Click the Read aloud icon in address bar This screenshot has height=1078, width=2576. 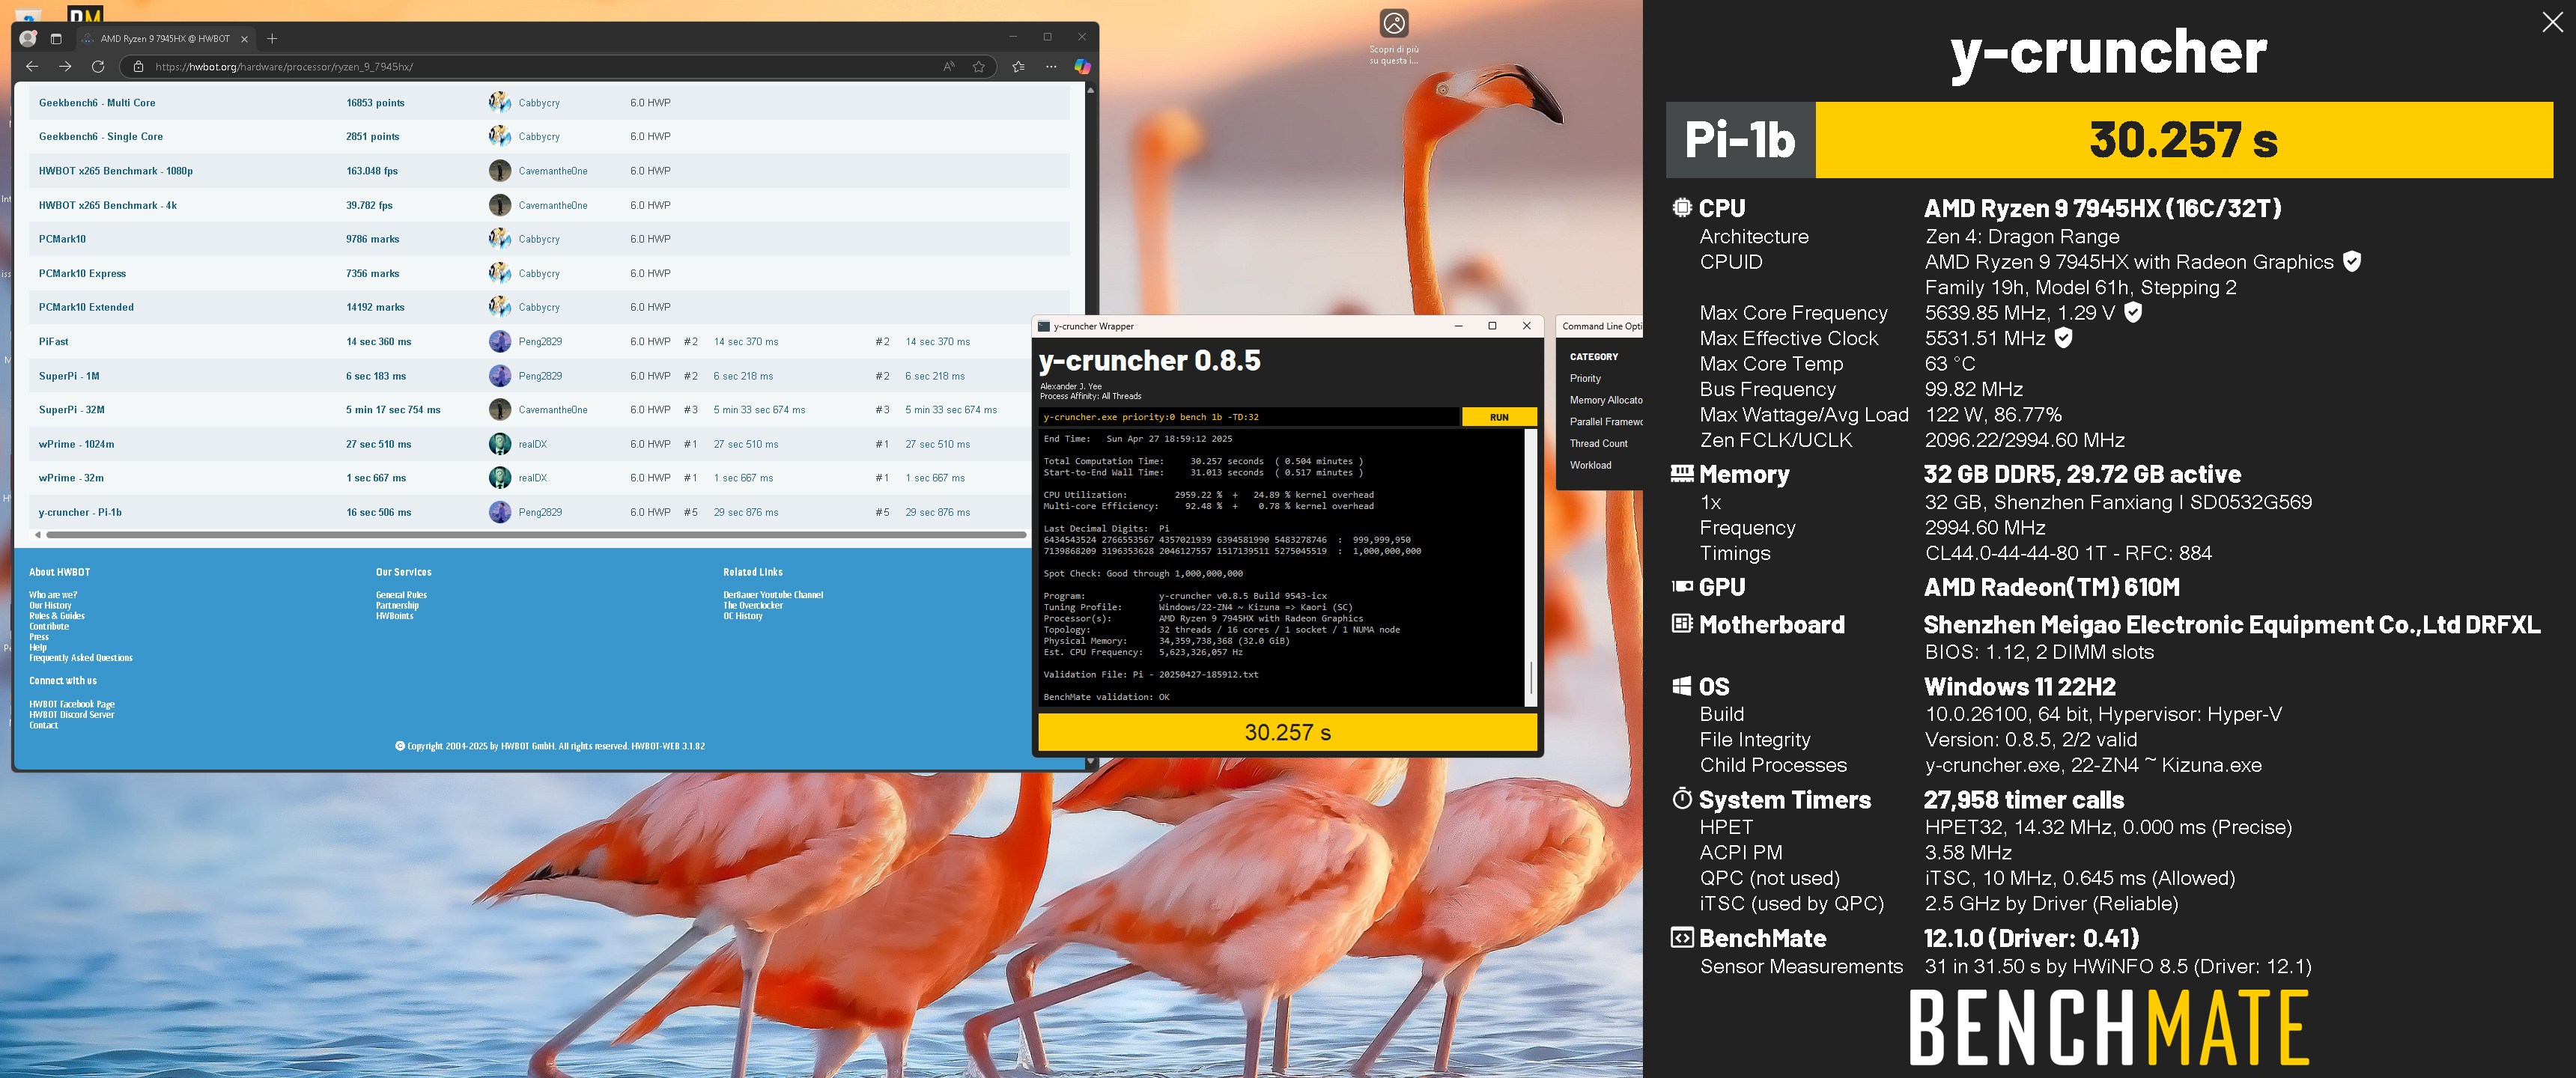[x=949, y=66]
